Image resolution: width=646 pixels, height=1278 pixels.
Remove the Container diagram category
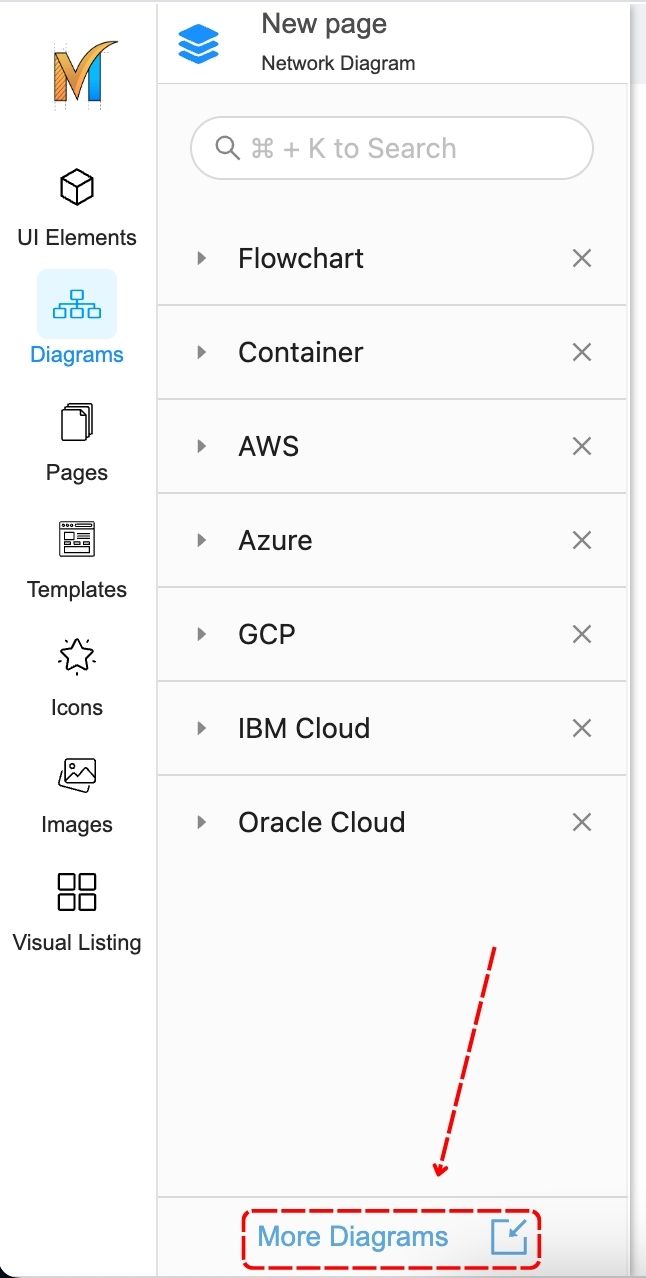click(582, 352)
